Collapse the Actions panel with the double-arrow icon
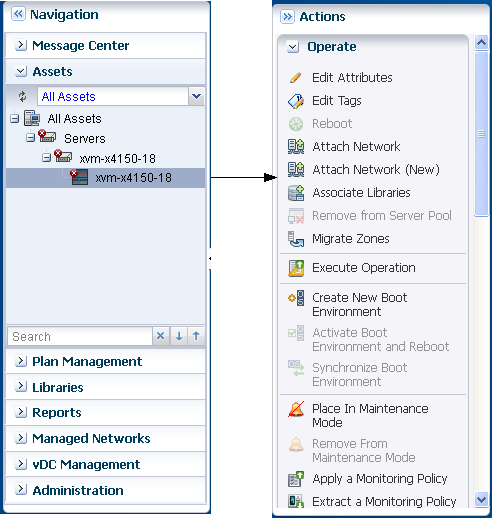 point(287,16)
